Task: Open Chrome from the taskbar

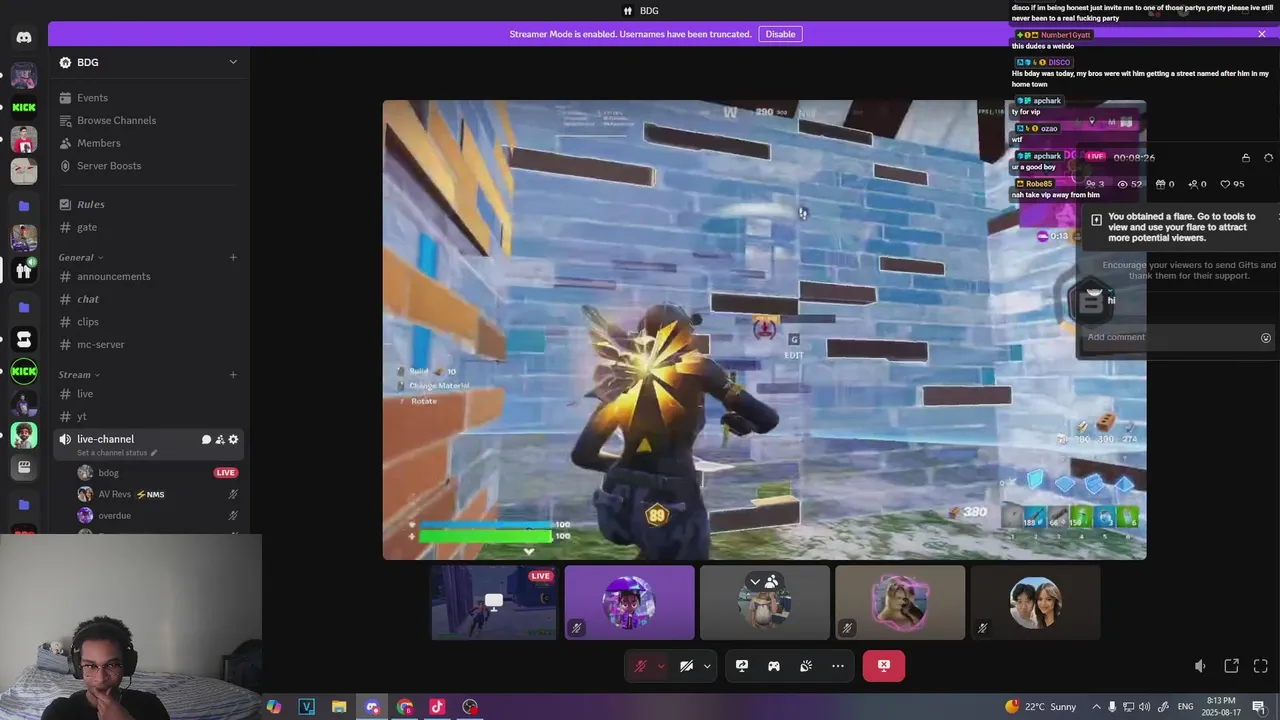Action: tap(405, 707)
